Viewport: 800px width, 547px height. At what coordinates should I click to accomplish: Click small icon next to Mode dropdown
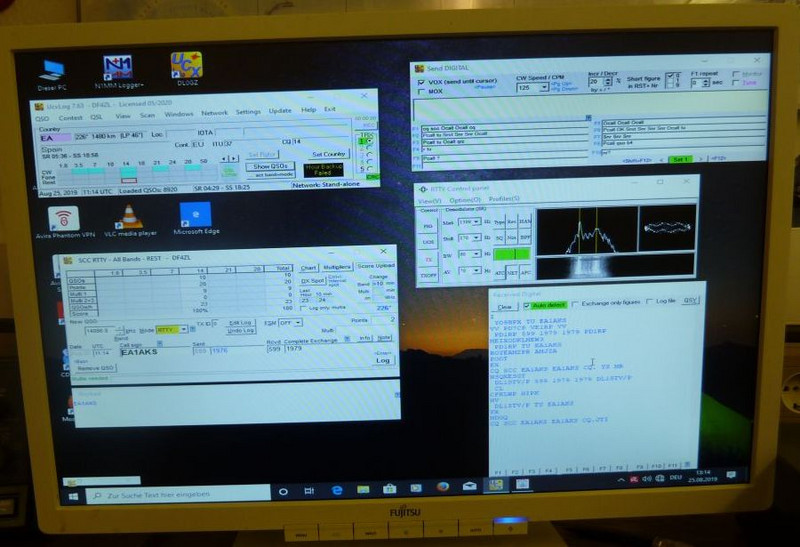(192, 329)
